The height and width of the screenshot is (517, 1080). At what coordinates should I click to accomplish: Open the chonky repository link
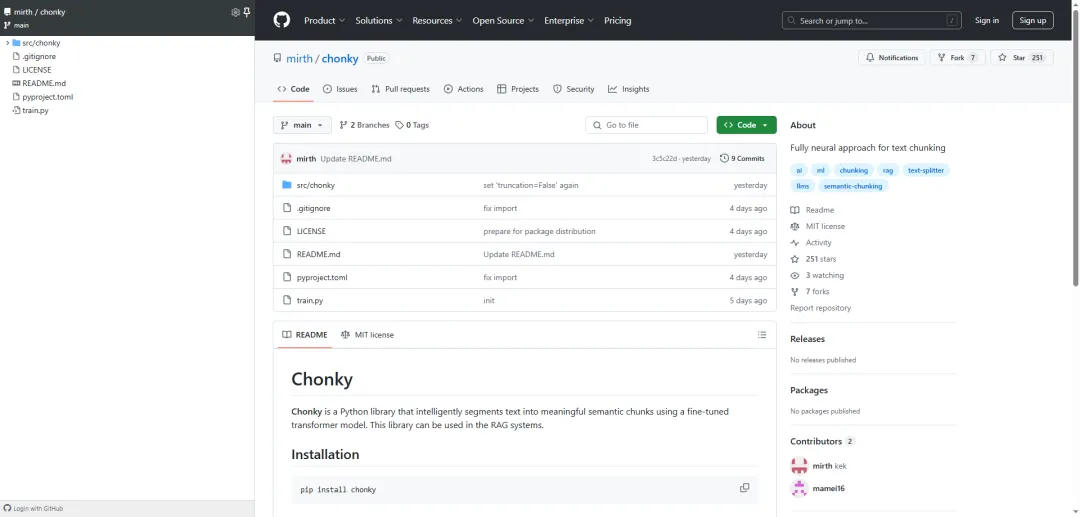tap(340, 59)
